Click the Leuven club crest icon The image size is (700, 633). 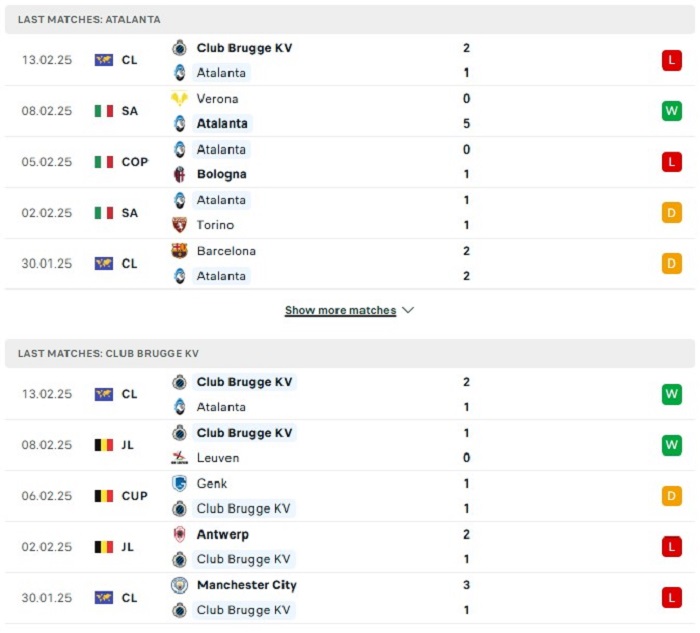[179, 458]
